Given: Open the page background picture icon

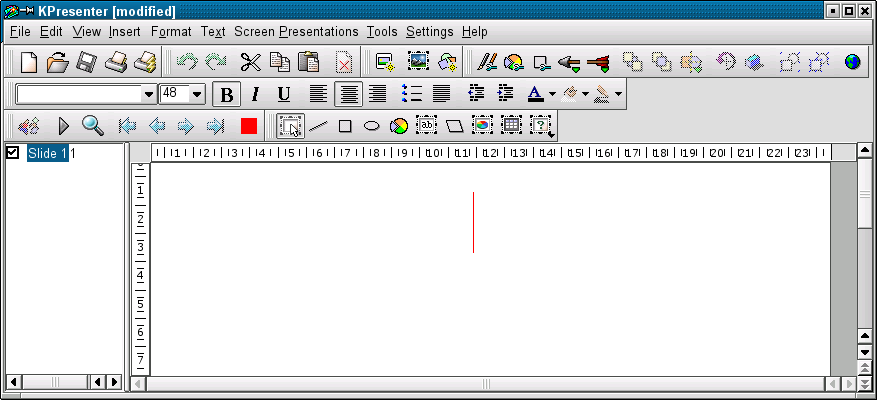Looking at the screenshot, I should (418, 62).
